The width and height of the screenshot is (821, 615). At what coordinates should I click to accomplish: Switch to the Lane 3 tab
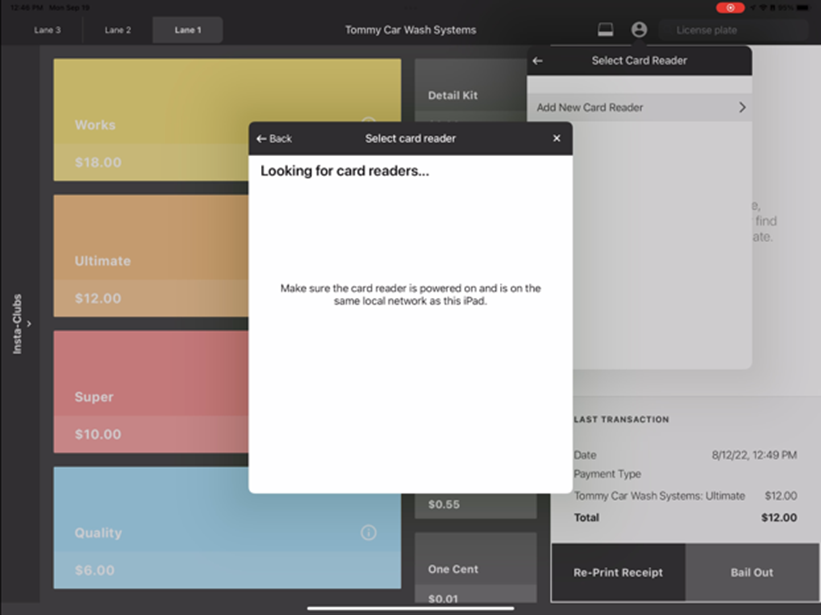[x=47, y=30]
